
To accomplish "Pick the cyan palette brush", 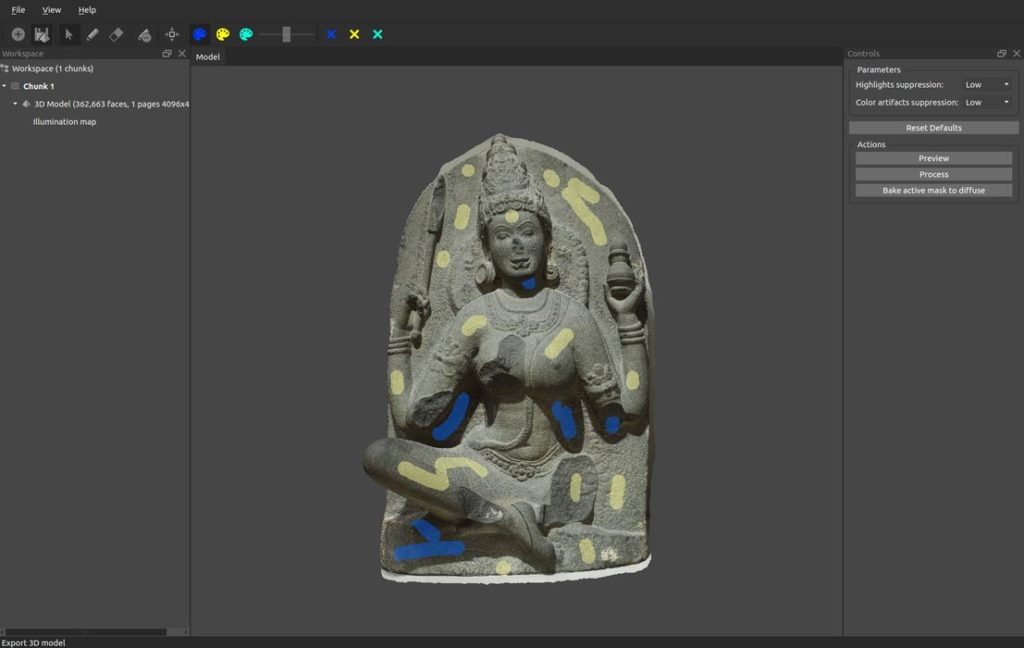I will 246,34.
